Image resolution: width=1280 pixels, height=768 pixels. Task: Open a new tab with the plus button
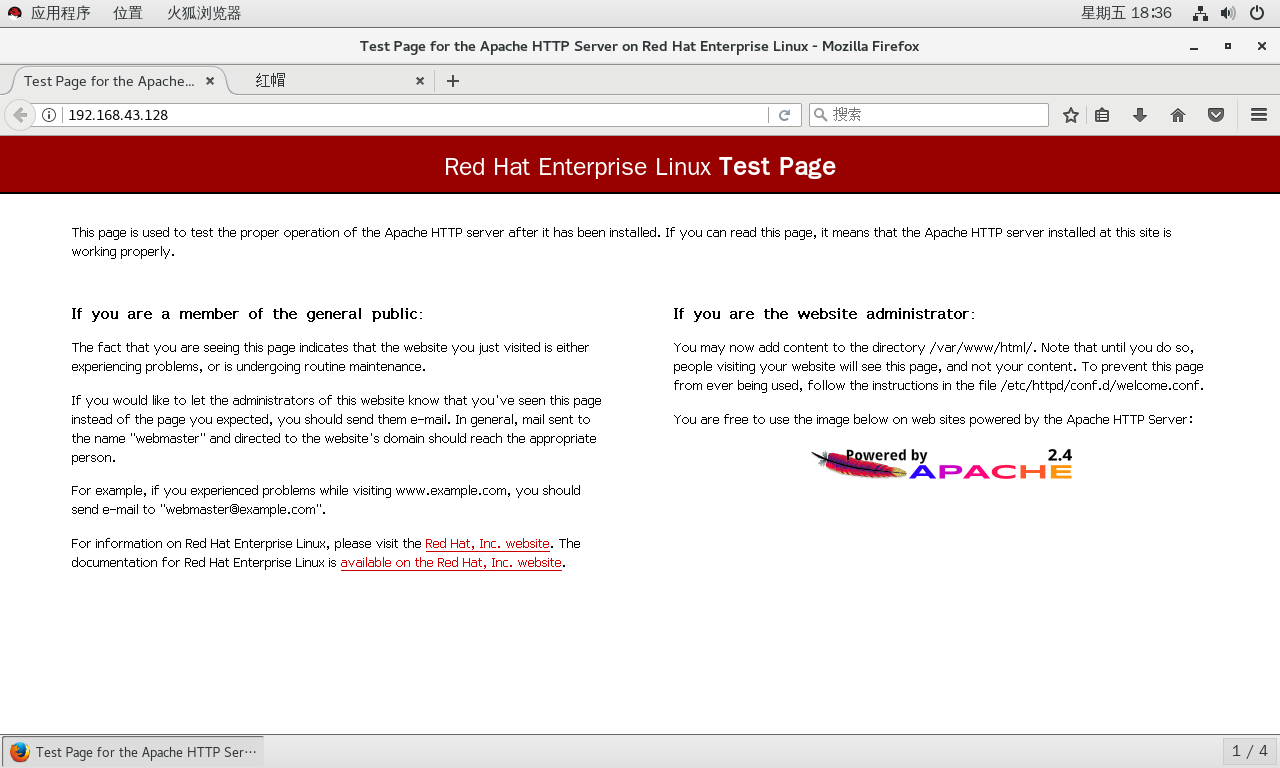point(453,81)
